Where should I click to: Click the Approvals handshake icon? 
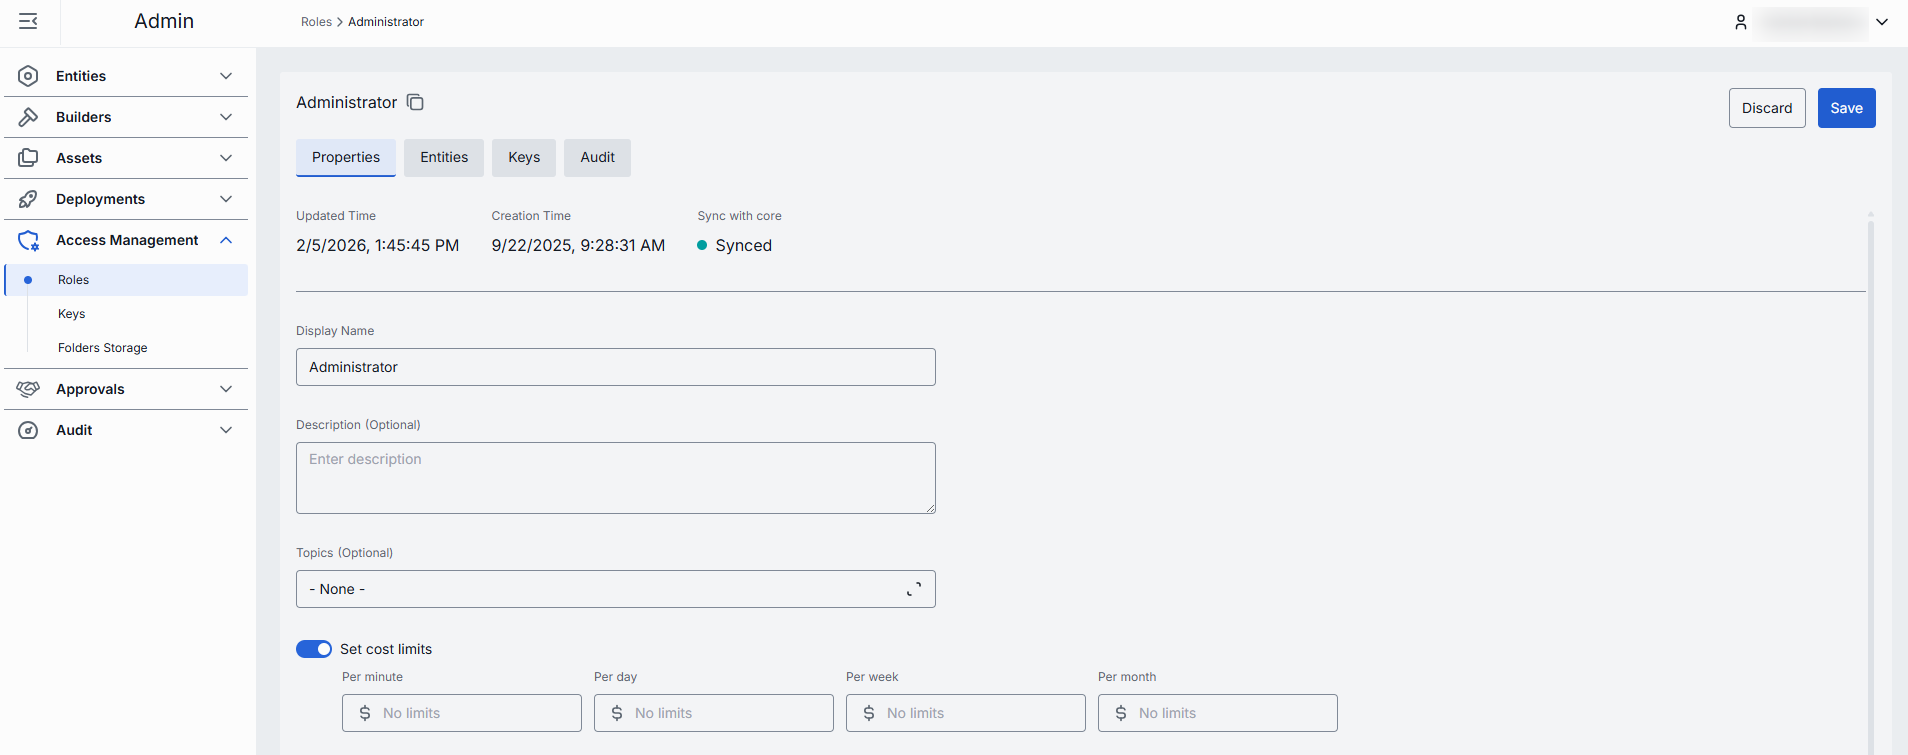(28, 389)
